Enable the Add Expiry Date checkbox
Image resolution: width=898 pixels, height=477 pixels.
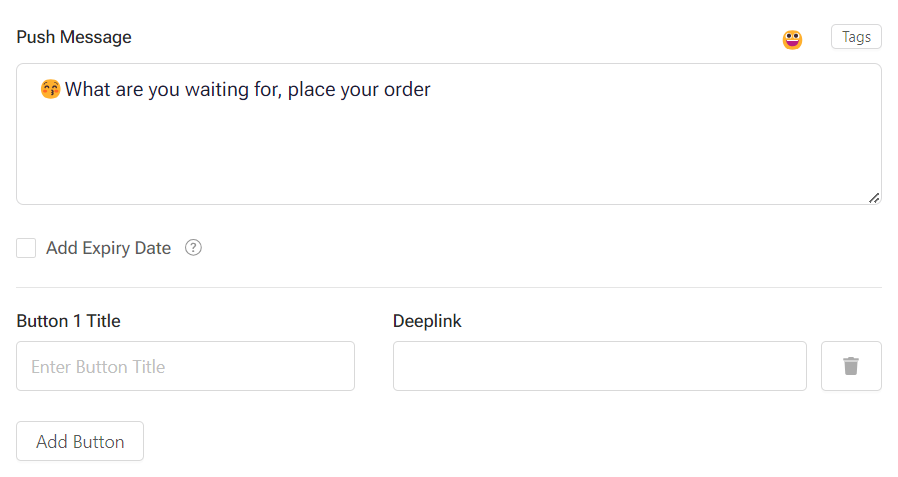pos(26,248)
